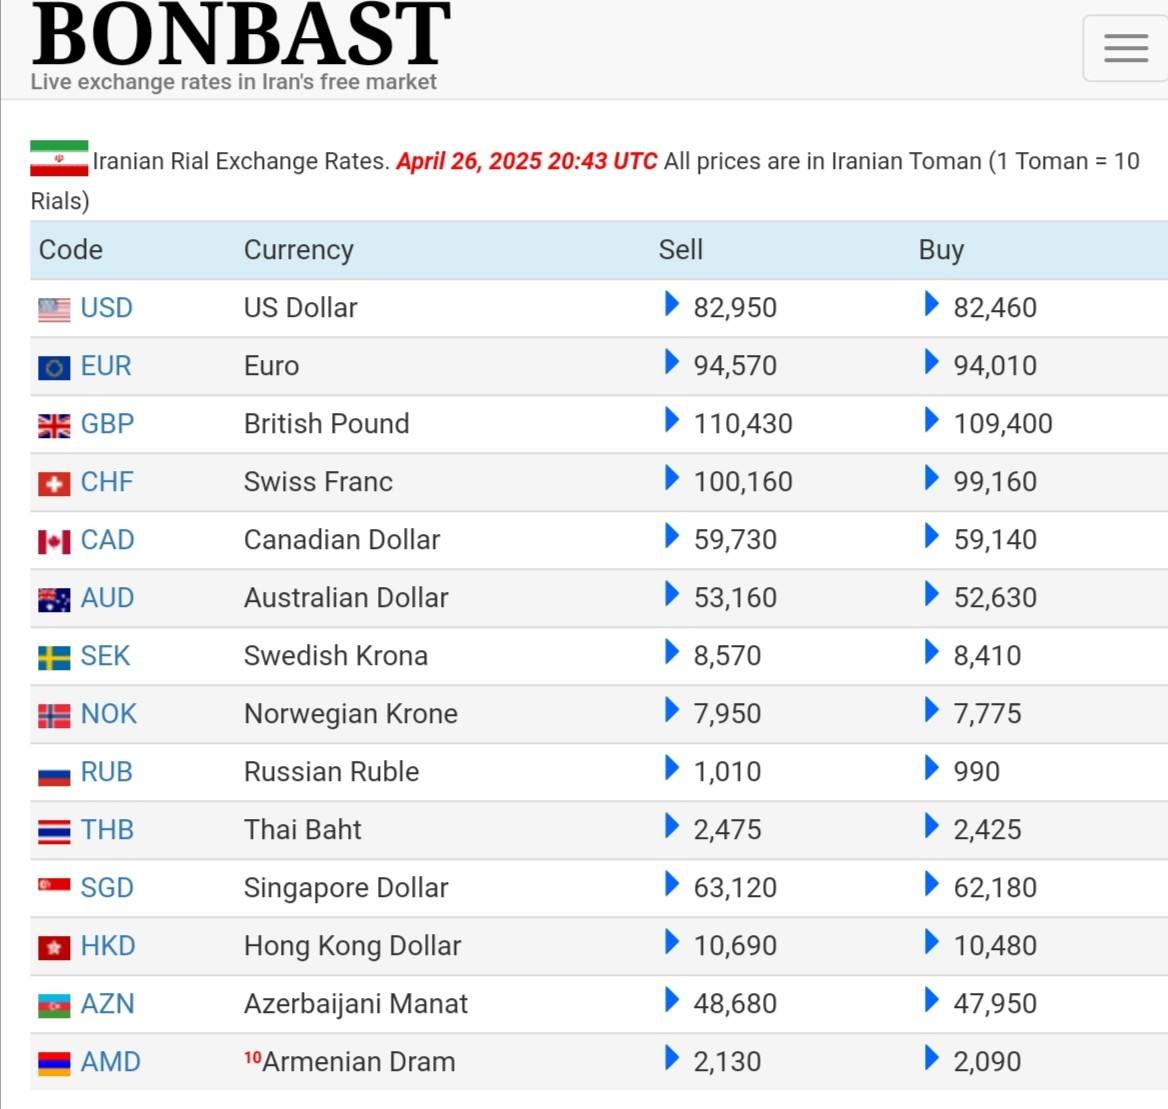This screenshot has width=1168, height=1109.
Task: Click the blue arrow beside AUD sell 53,160
Action: coord(672,594)
